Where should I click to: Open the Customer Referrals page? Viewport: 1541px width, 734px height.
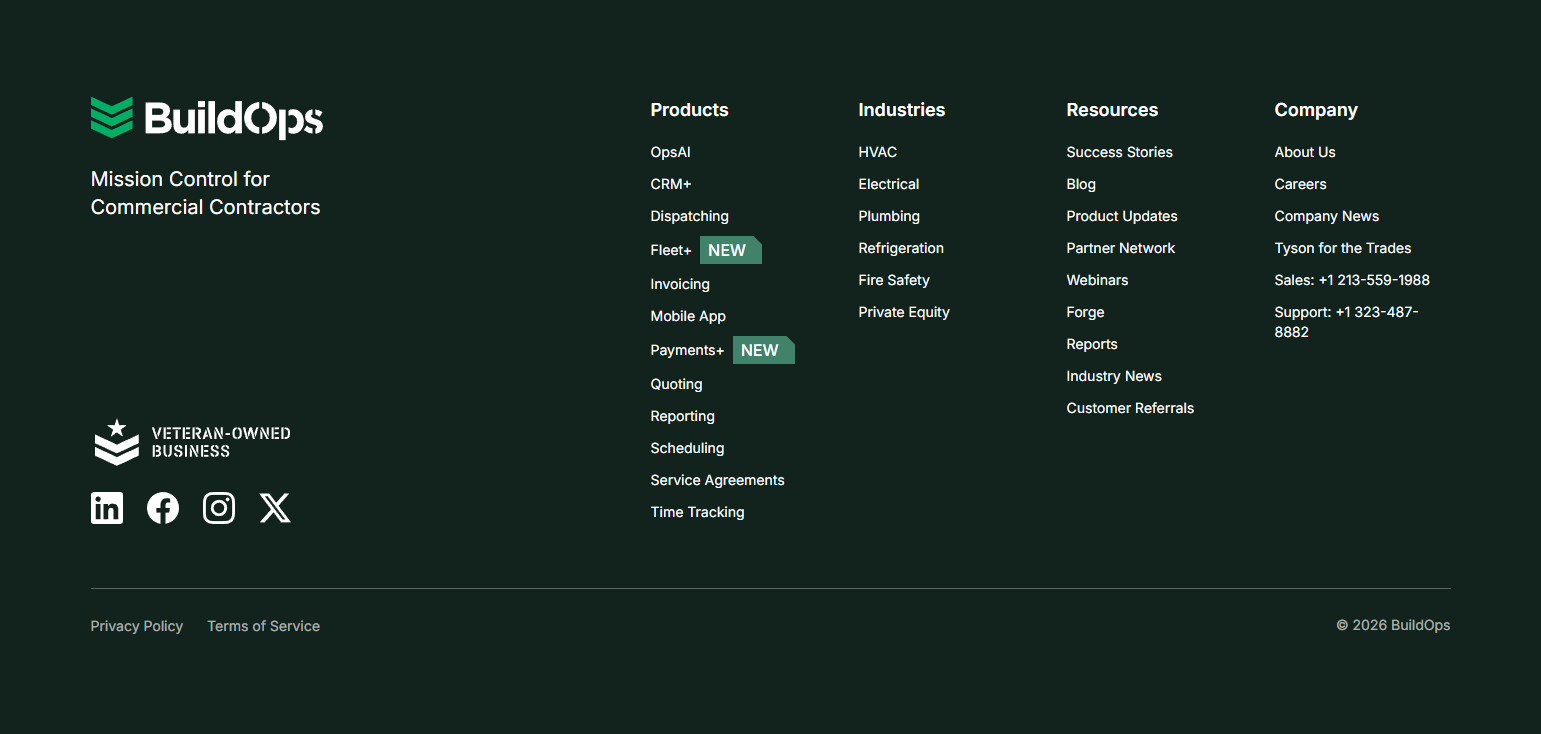click(1130, 407)
